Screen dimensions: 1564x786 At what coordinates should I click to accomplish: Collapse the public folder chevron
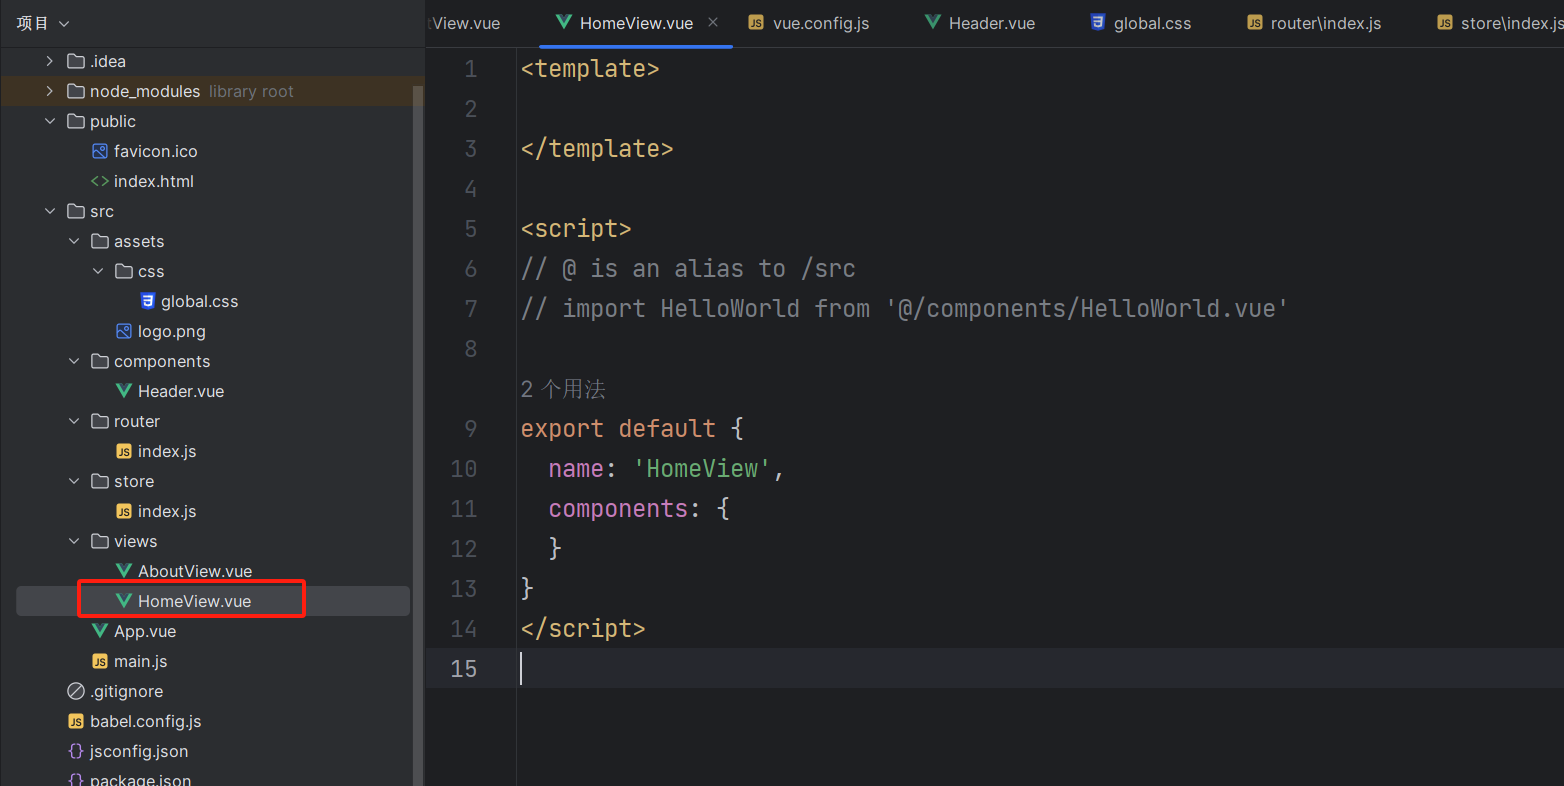click(x=50, y=121)
